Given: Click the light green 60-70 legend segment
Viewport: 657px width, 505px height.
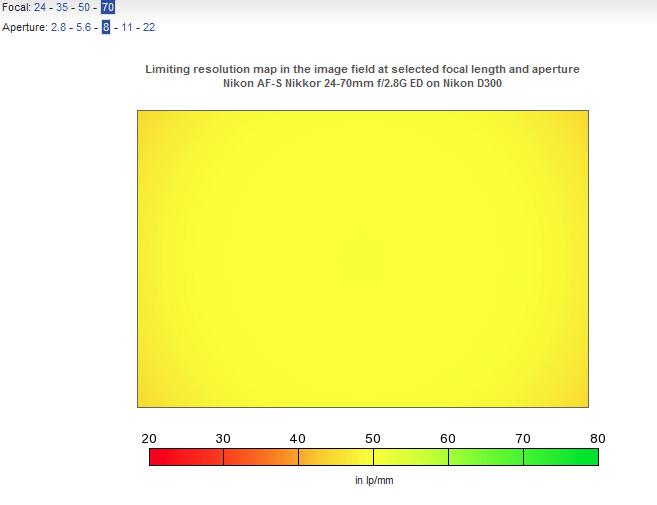Looking at the screenshot, I should [x=486, y=457].
